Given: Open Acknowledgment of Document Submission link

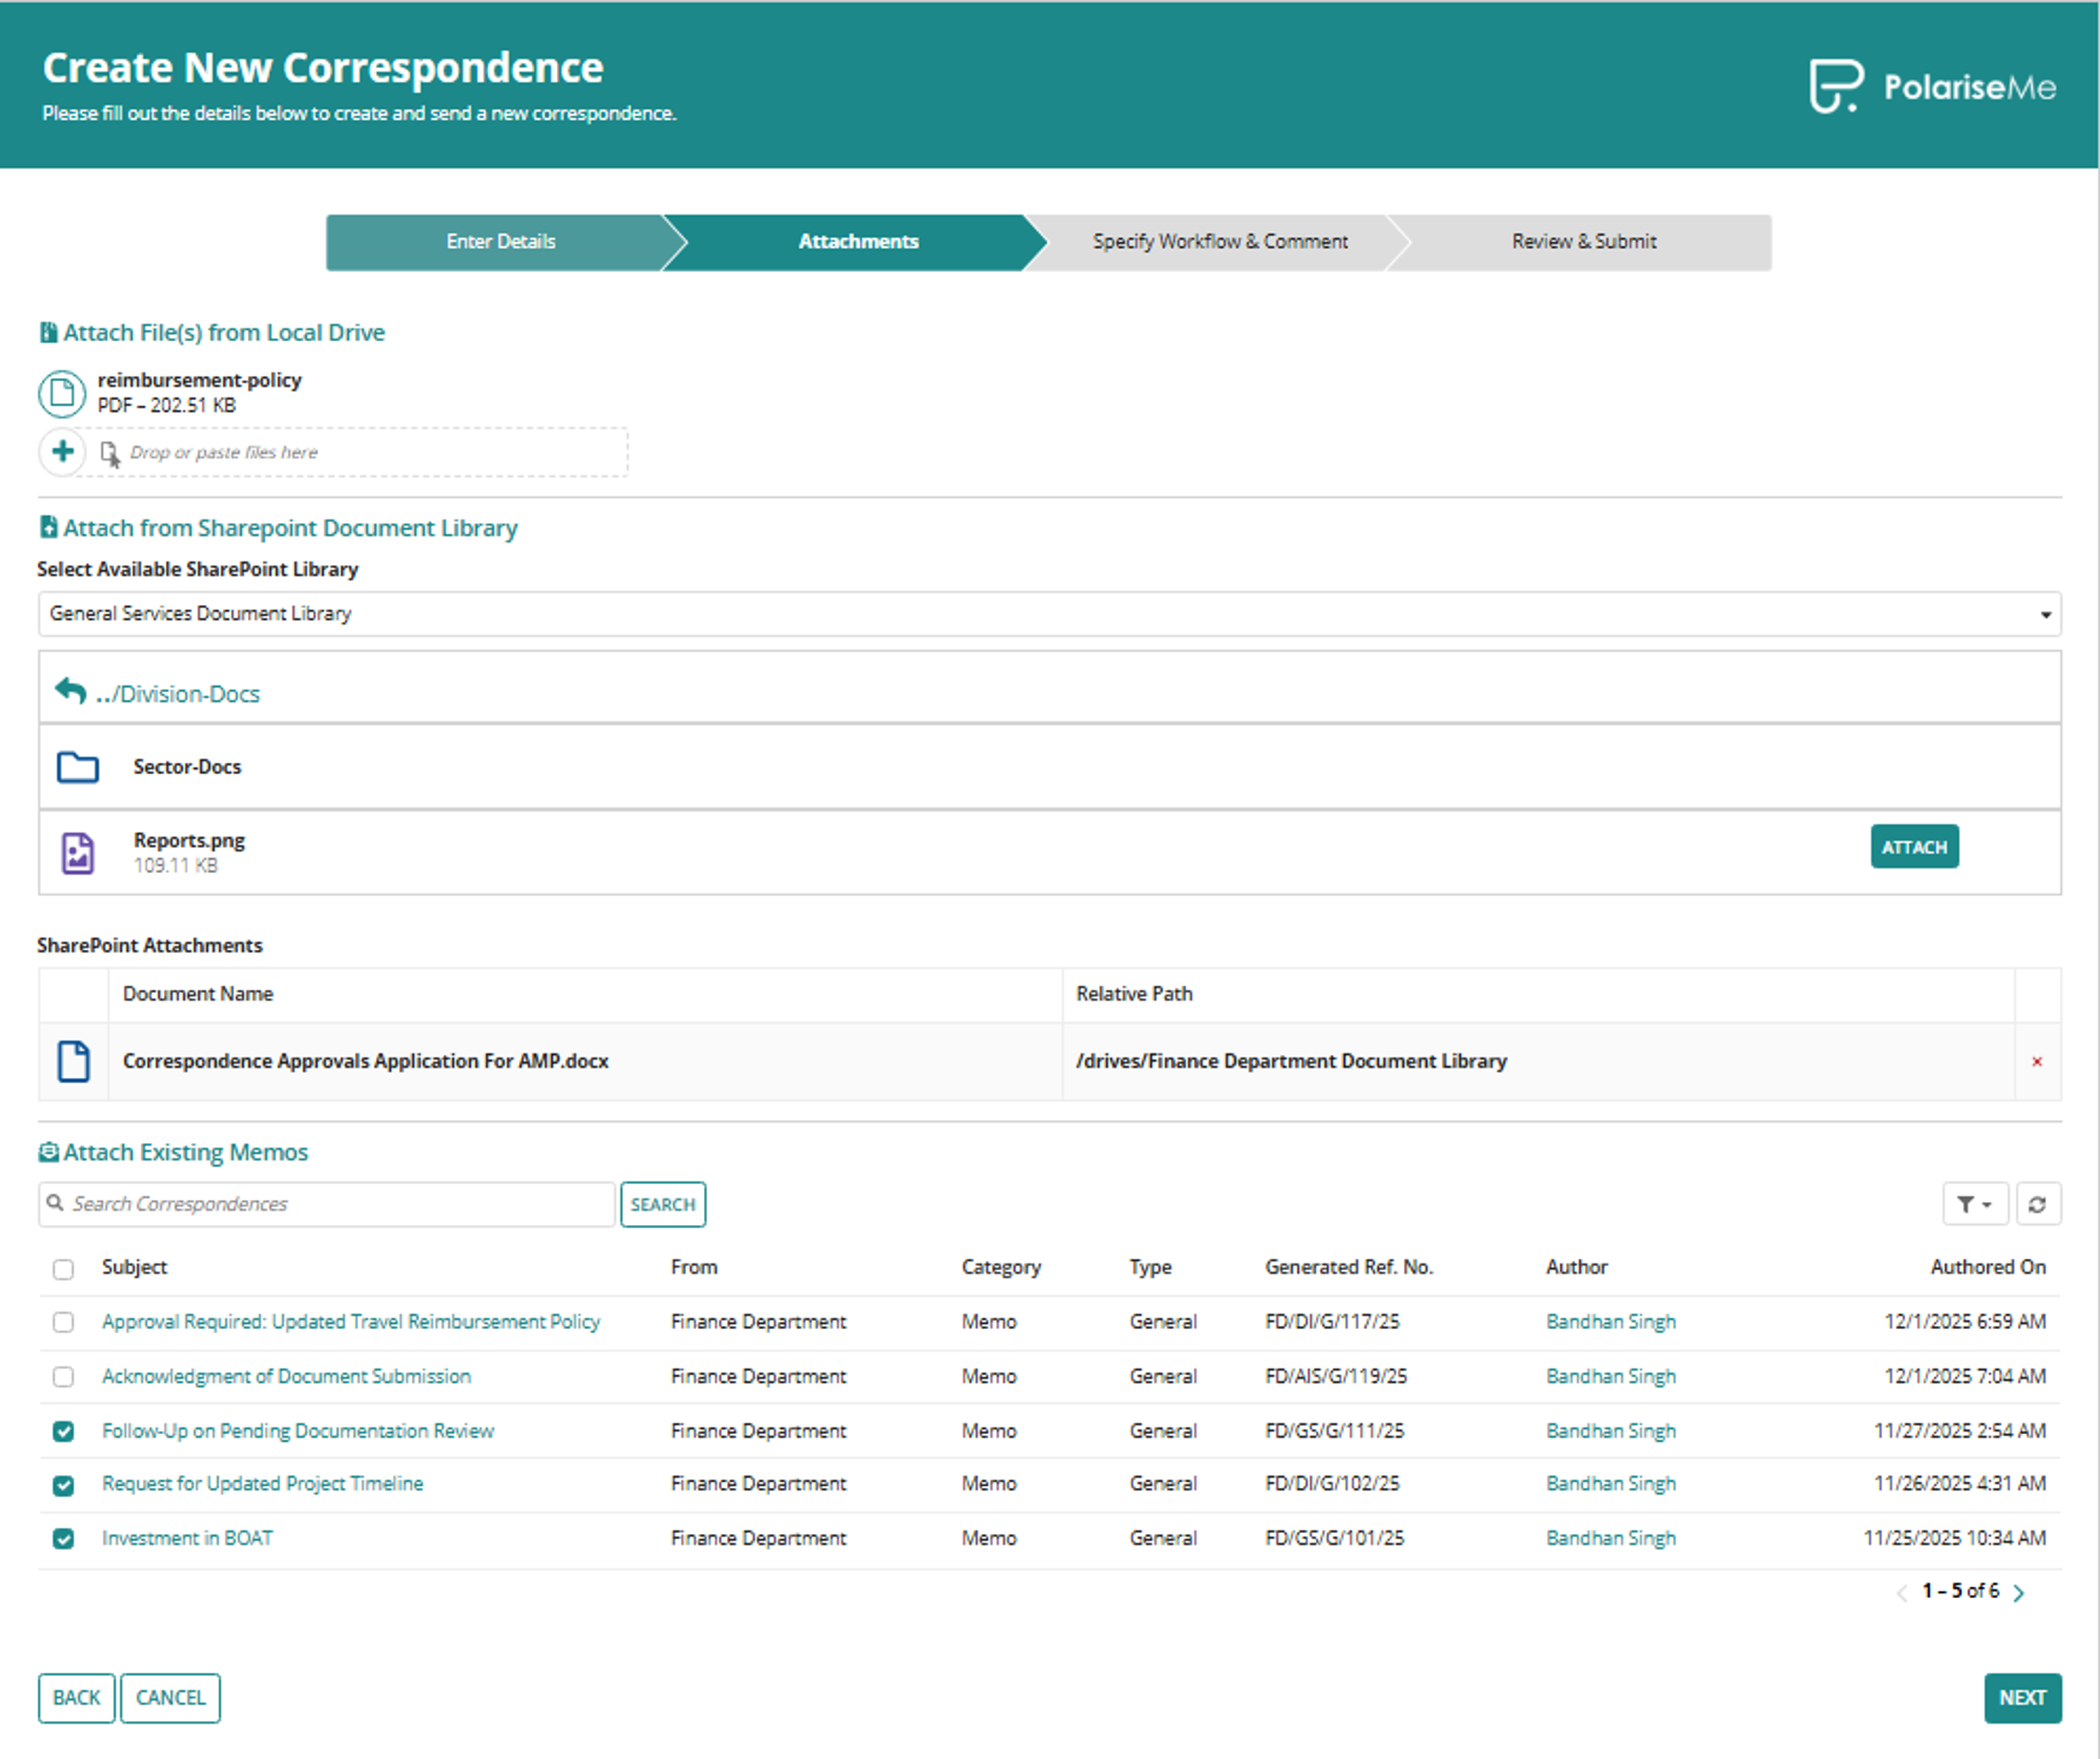Looking at the screenshot, I should click(x=286, y=1377).
